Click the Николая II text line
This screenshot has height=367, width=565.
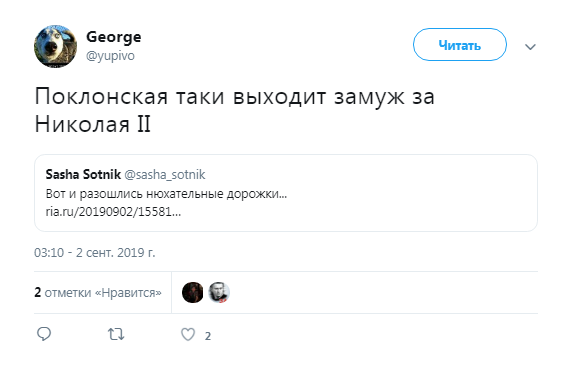(x=92, y=124)
